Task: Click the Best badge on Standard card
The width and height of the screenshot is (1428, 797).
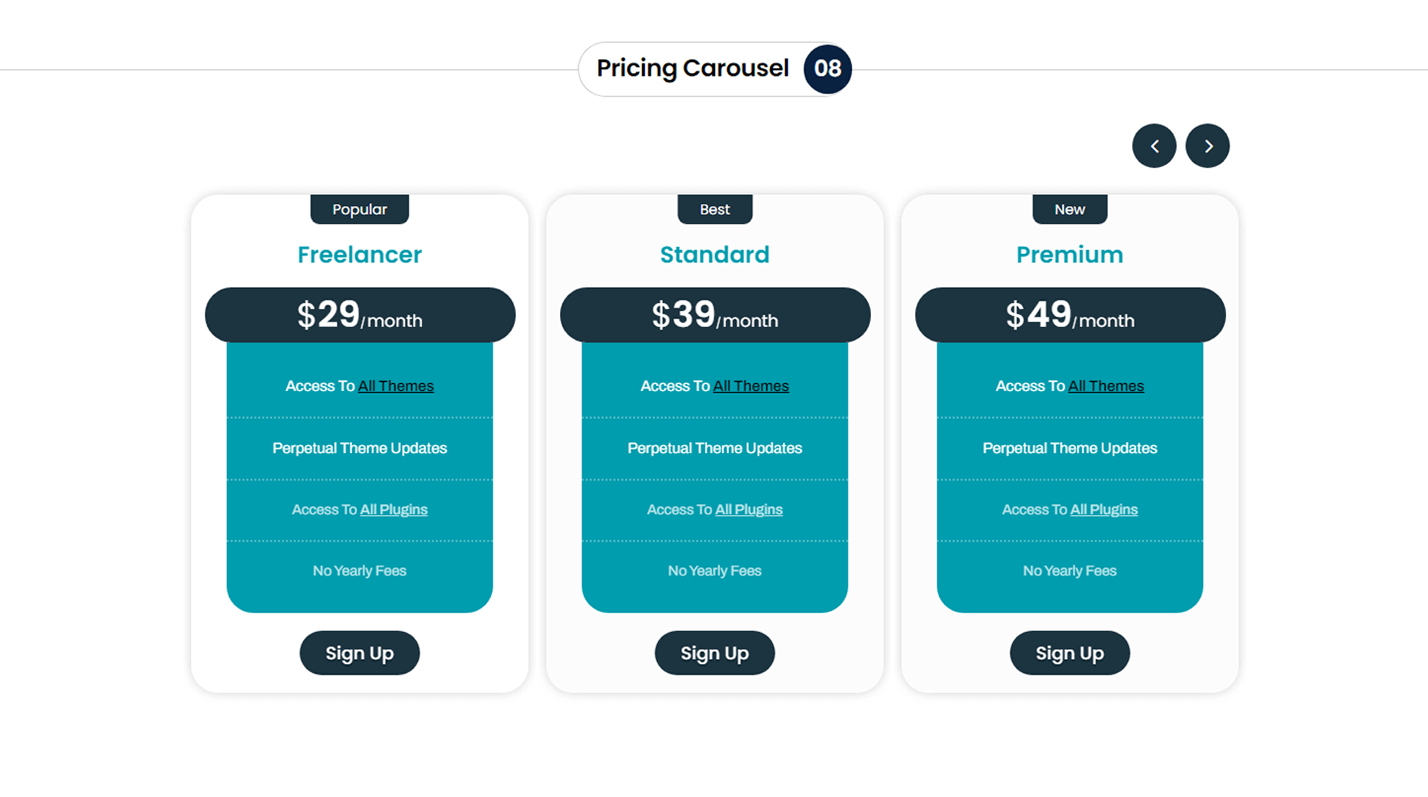Action: click(x=714, y=209)
